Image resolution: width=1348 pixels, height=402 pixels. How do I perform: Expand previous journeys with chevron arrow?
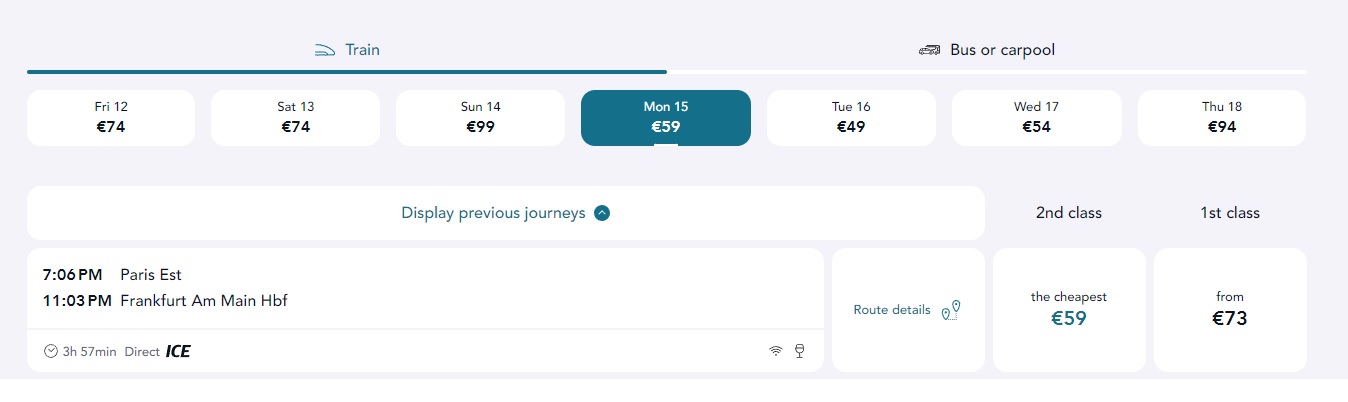(x=602, y=213)
